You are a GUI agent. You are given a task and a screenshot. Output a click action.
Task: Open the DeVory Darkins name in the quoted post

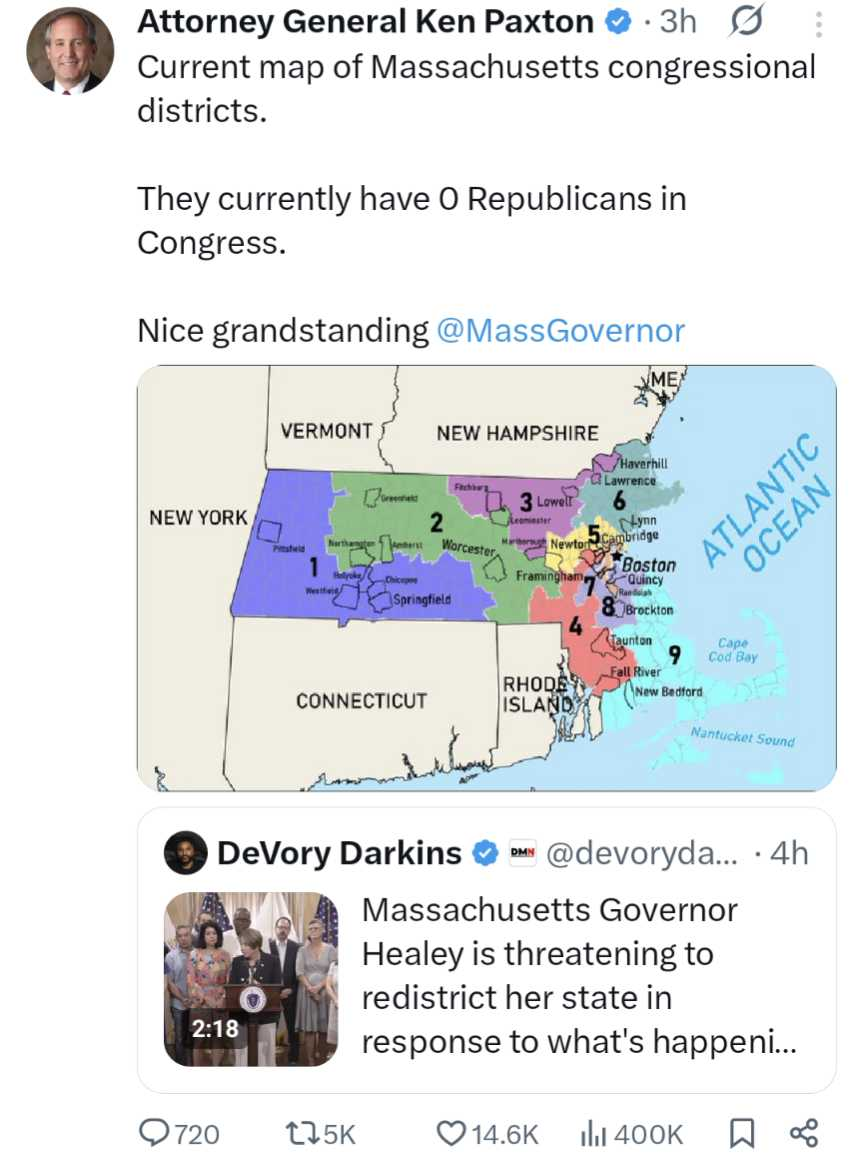(x=340, y=853)
